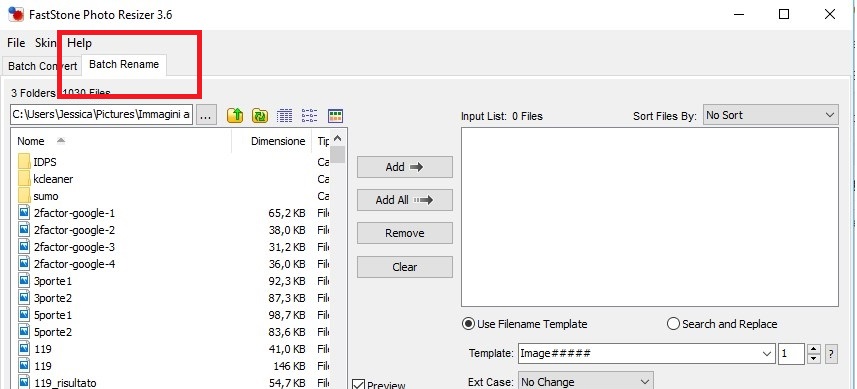Switch to list view icon
This screenshot has height=389, width=857.
[309, 115]
